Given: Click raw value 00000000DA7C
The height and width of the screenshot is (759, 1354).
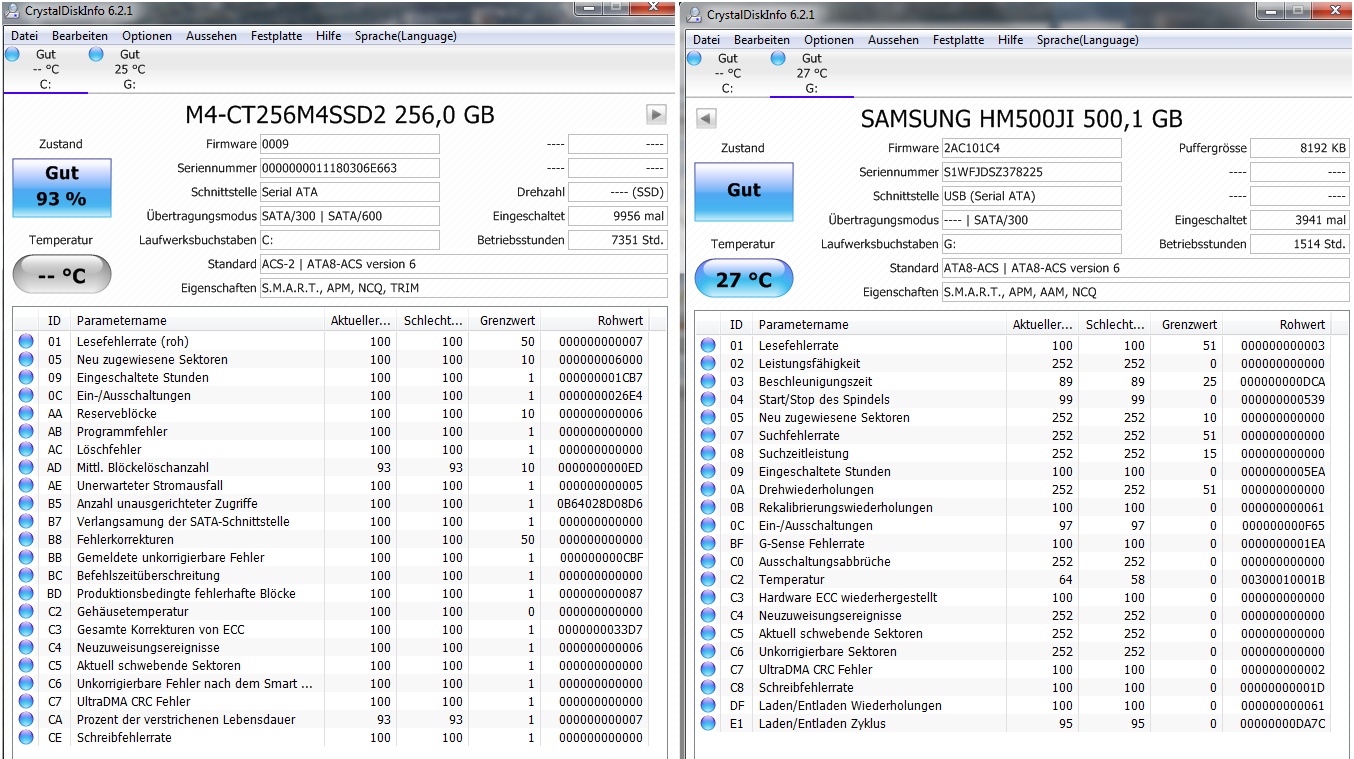Looking at the screenshot, I should point(1282,724).
